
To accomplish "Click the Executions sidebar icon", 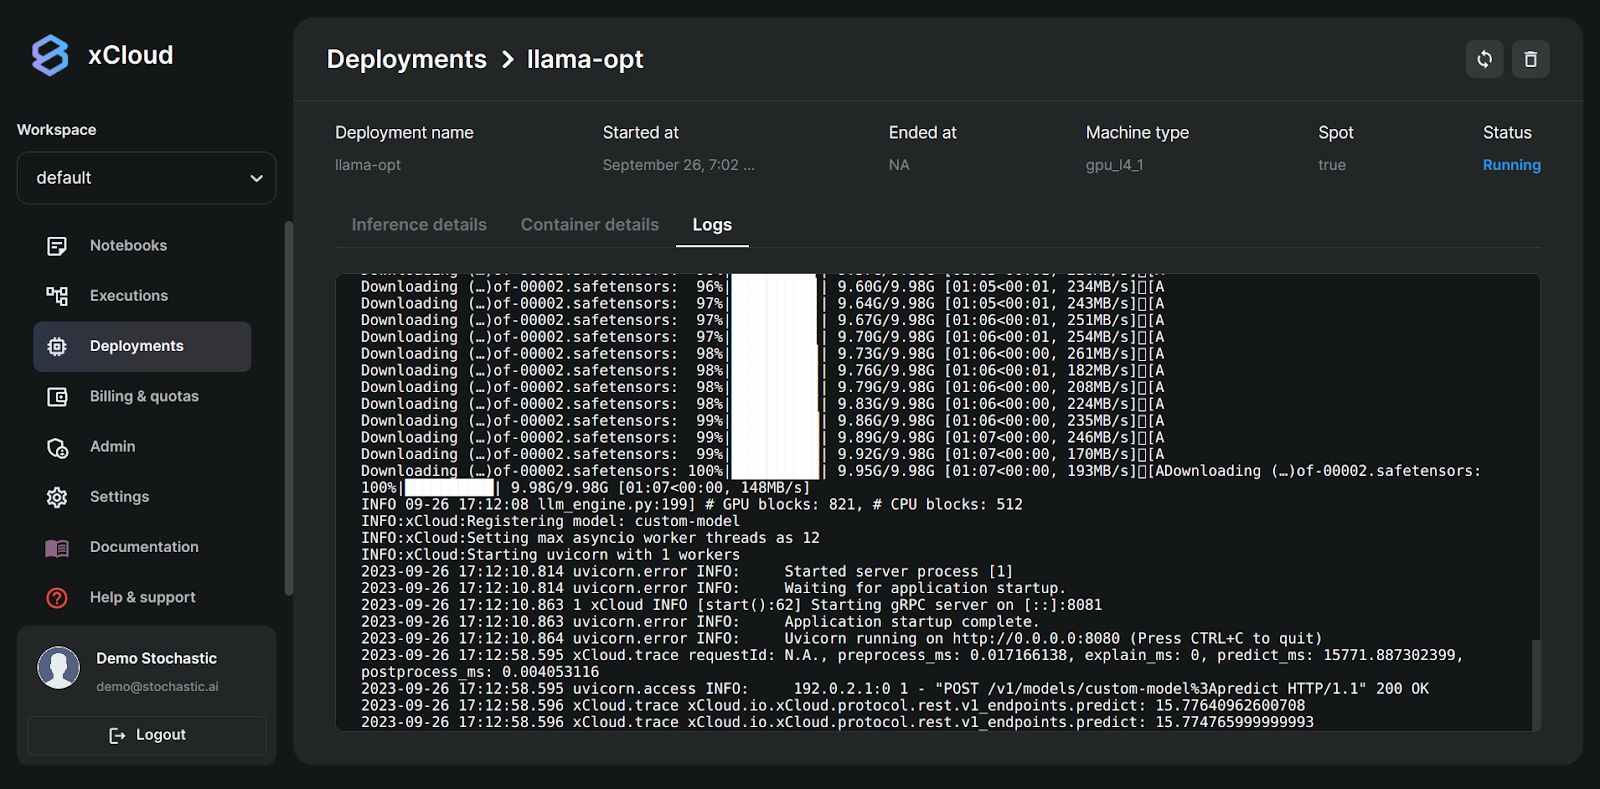I will (57, 296).
